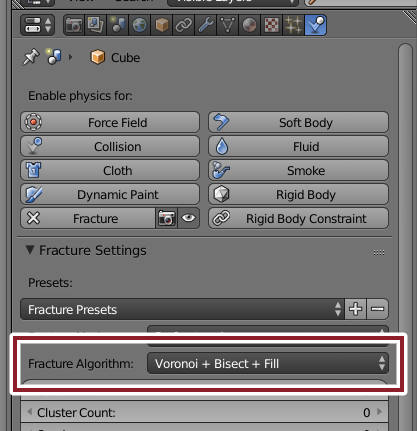417x431 pixels.
Task: Open the Object properties cube icon
Action: pyautogui.click(x=162, y=25)
